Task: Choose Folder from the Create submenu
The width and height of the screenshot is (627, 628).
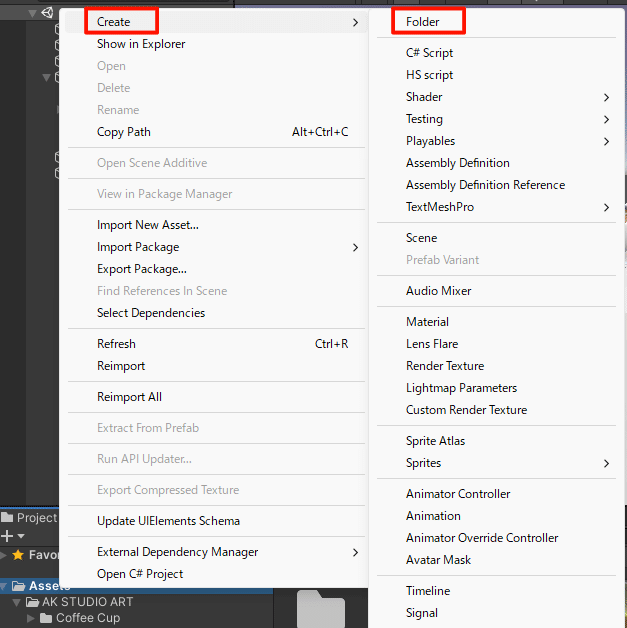Action: pos(423,21)
